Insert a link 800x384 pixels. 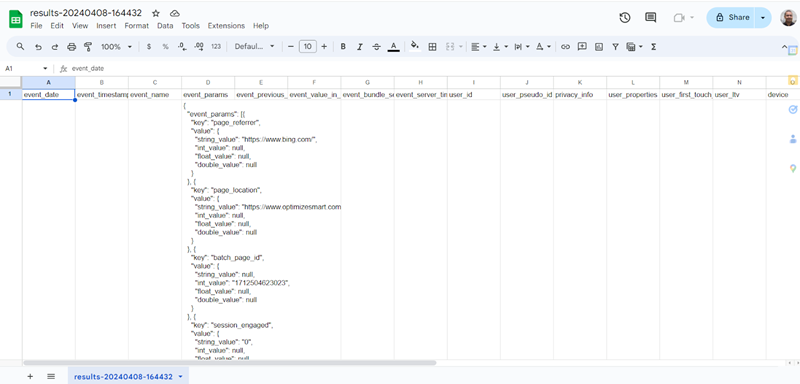point(565,47)
